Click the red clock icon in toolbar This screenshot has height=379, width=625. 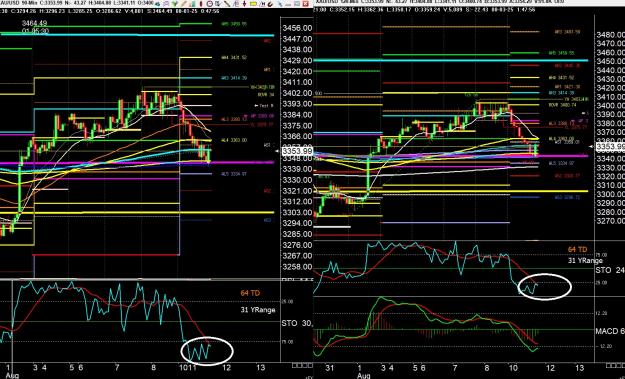point(210,4)
